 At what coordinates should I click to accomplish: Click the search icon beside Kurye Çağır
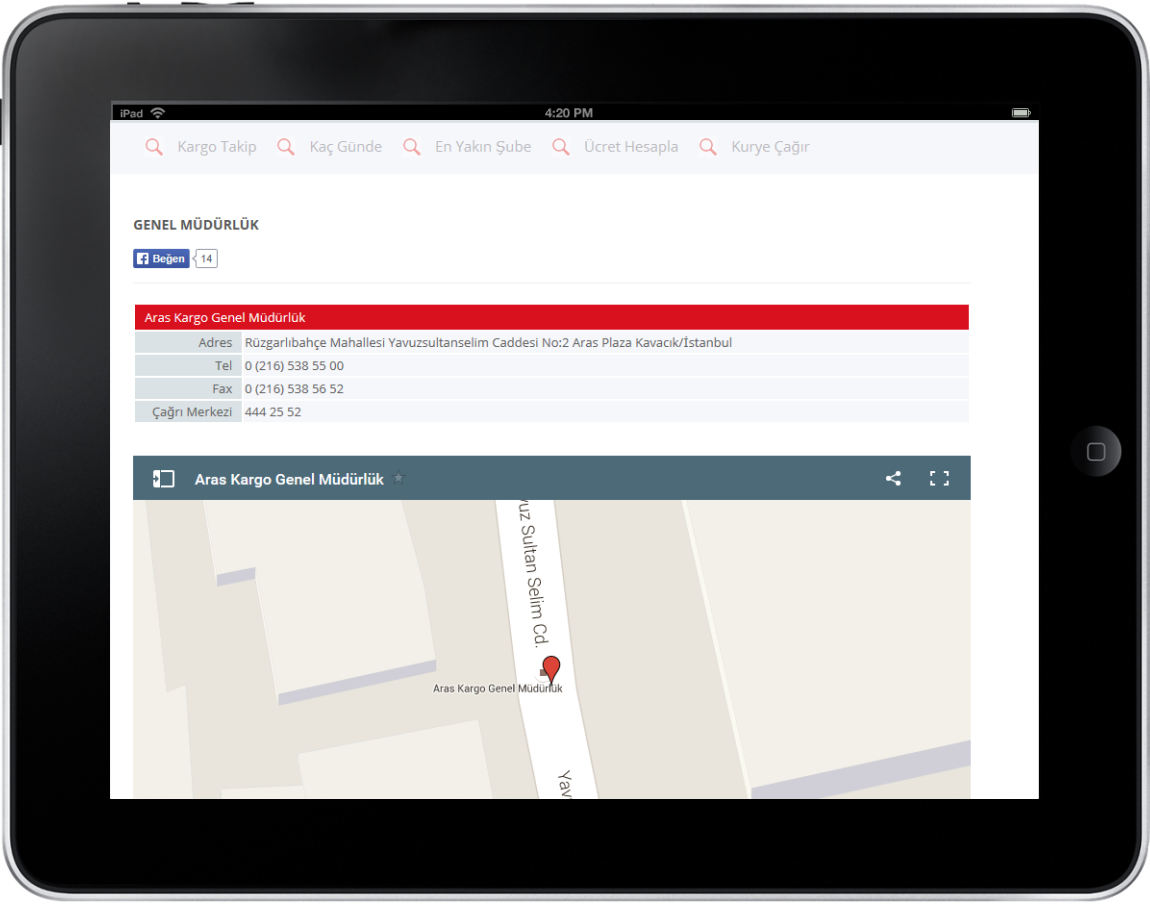(708, 147)
